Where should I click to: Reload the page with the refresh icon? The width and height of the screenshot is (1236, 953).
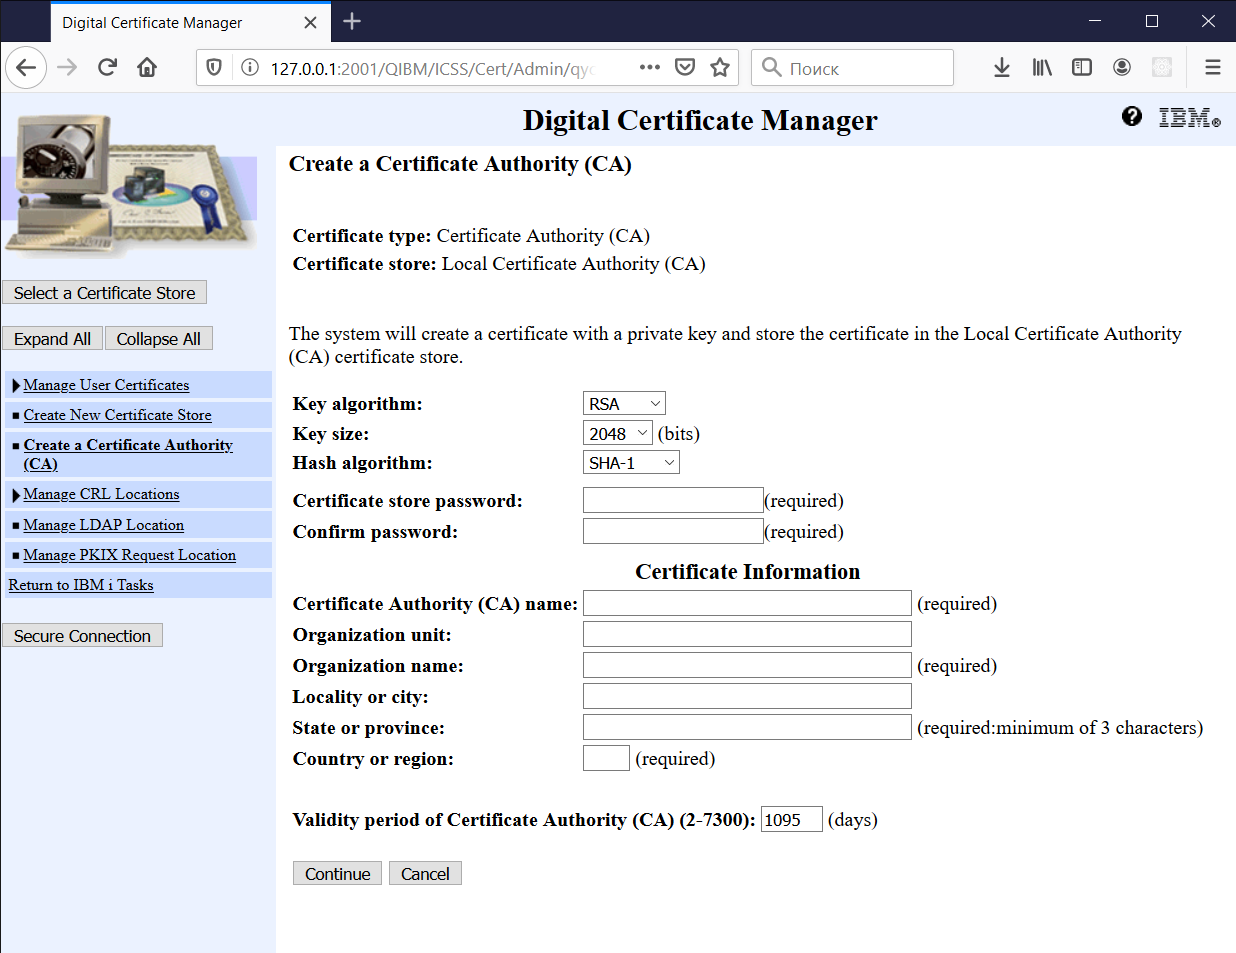point(107,67)
